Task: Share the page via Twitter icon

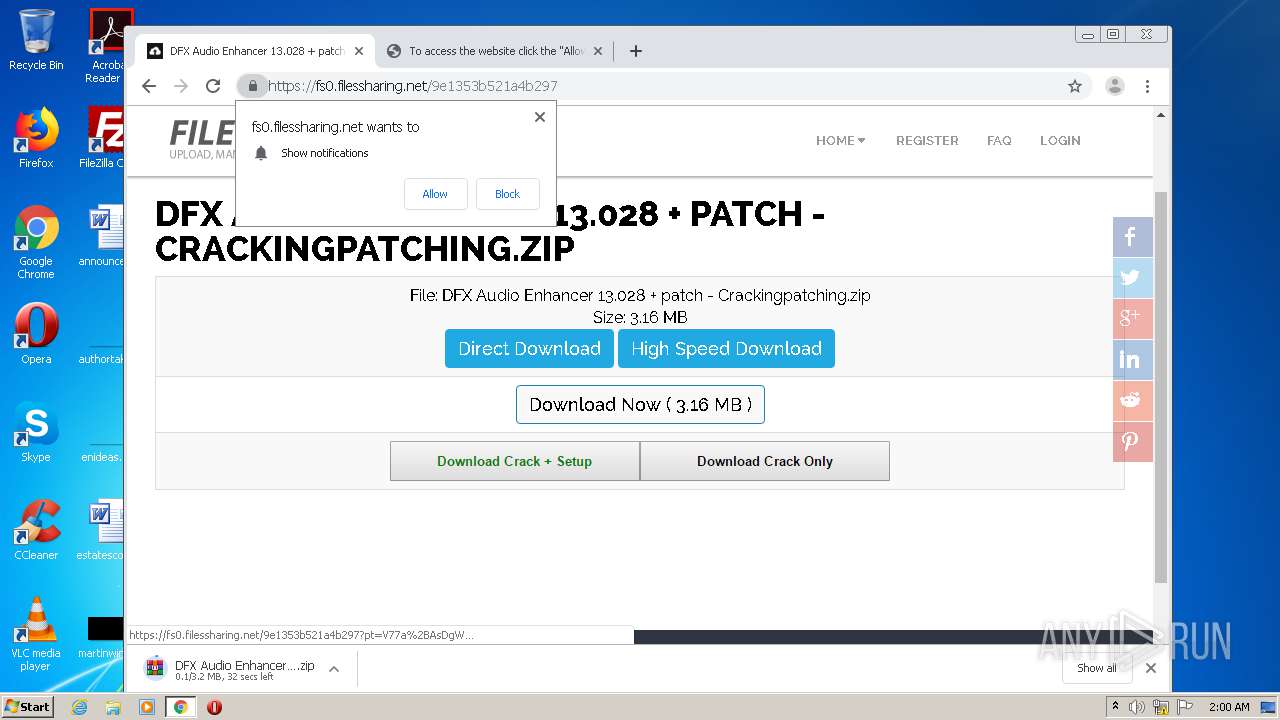Action: tap(1132, 278)
